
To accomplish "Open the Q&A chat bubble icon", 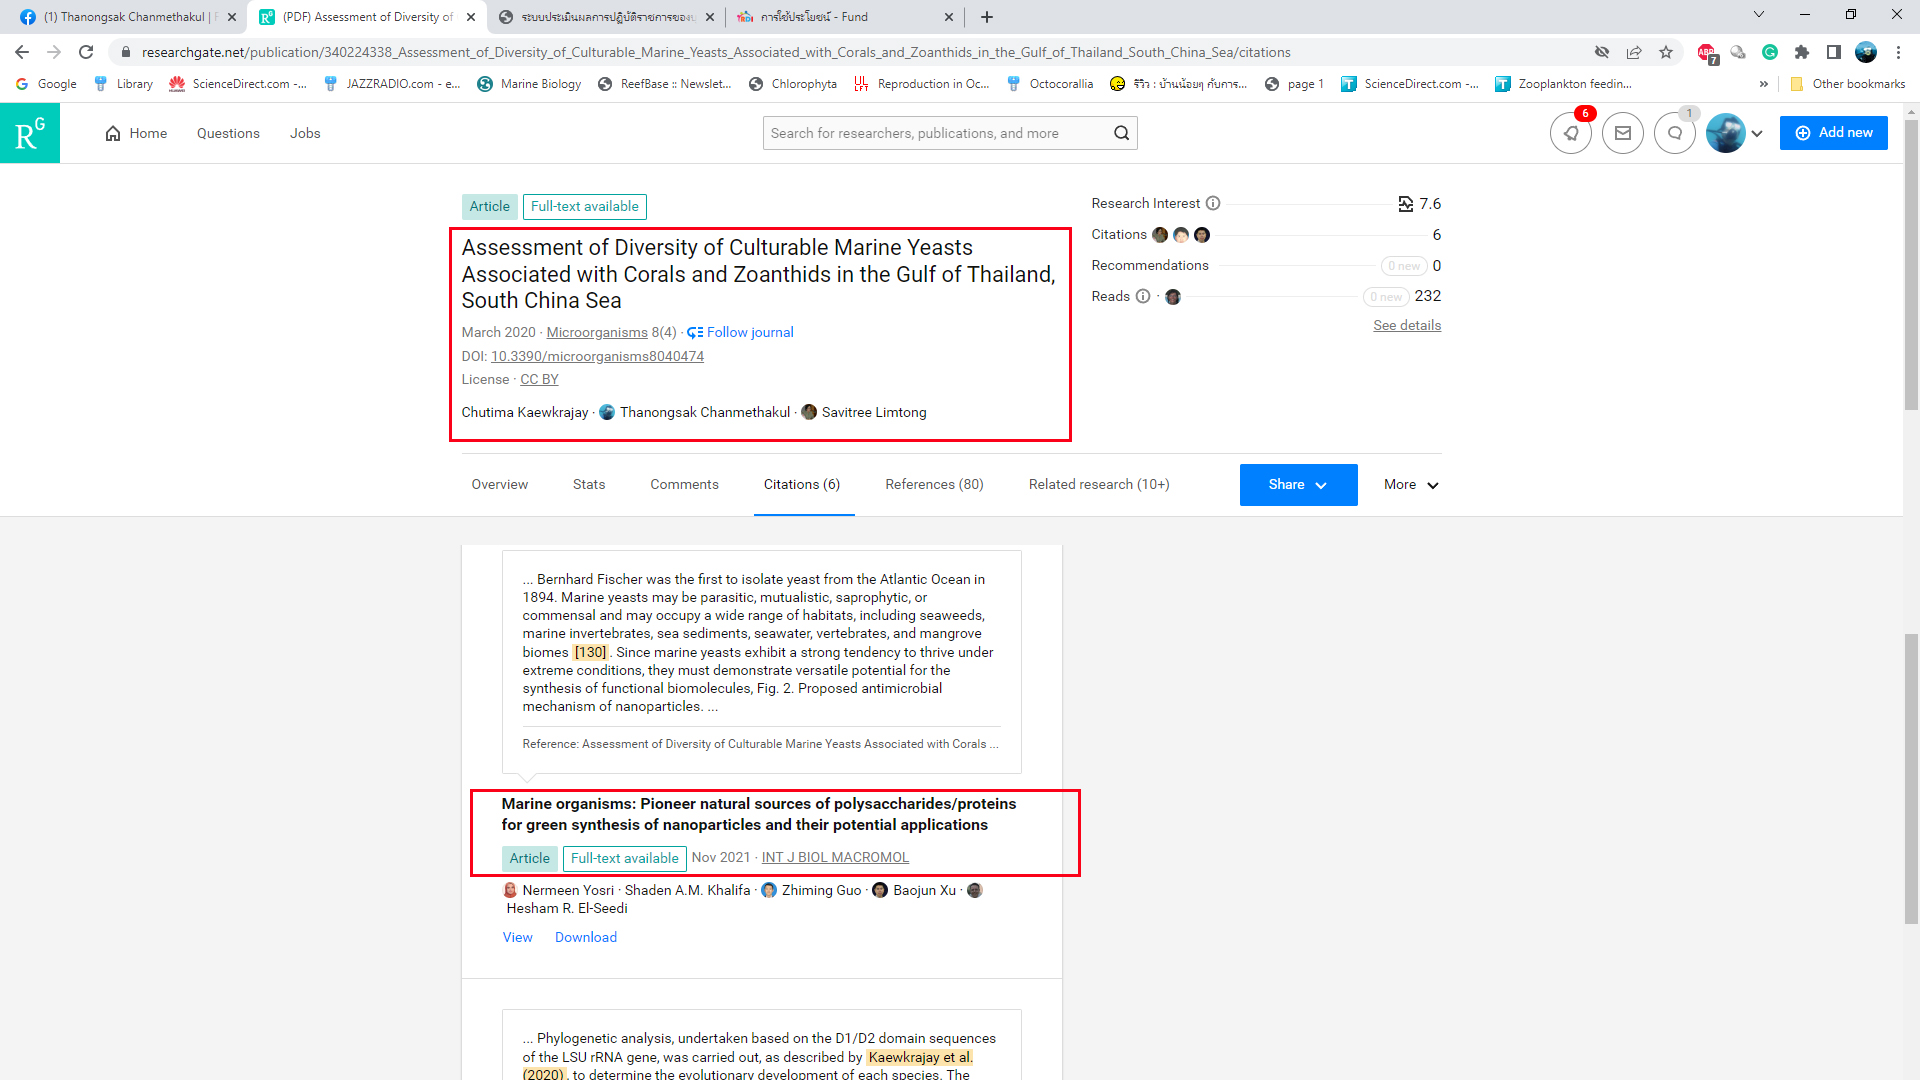I will (1674, 133).
